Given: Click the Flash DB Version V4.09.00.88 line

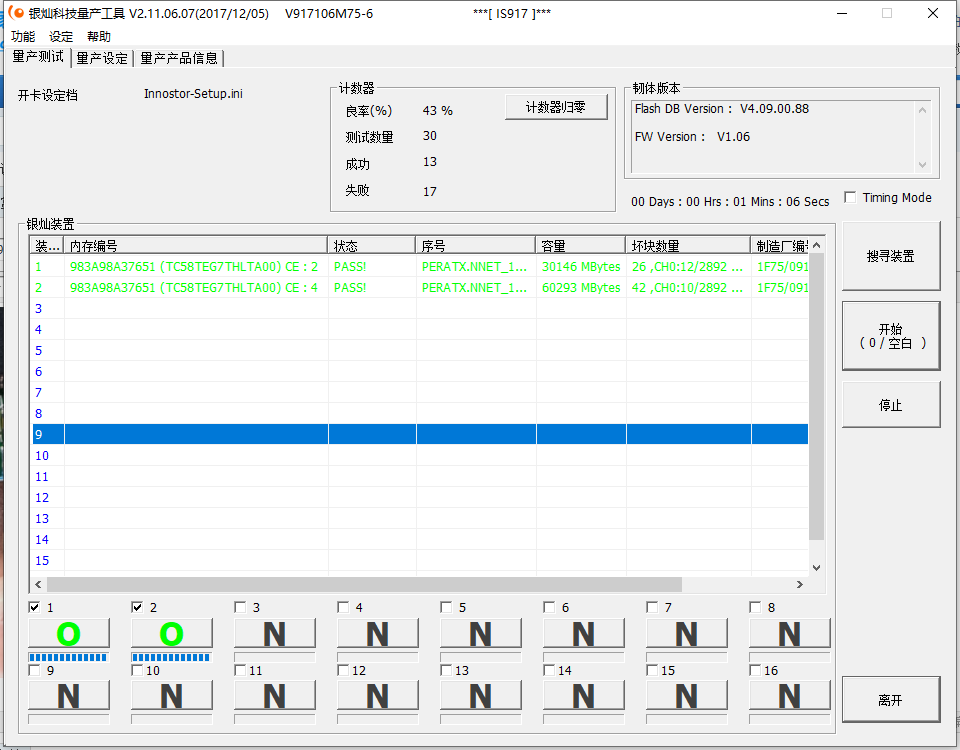Looking at the screenshot, I should (x=722, y=109).
